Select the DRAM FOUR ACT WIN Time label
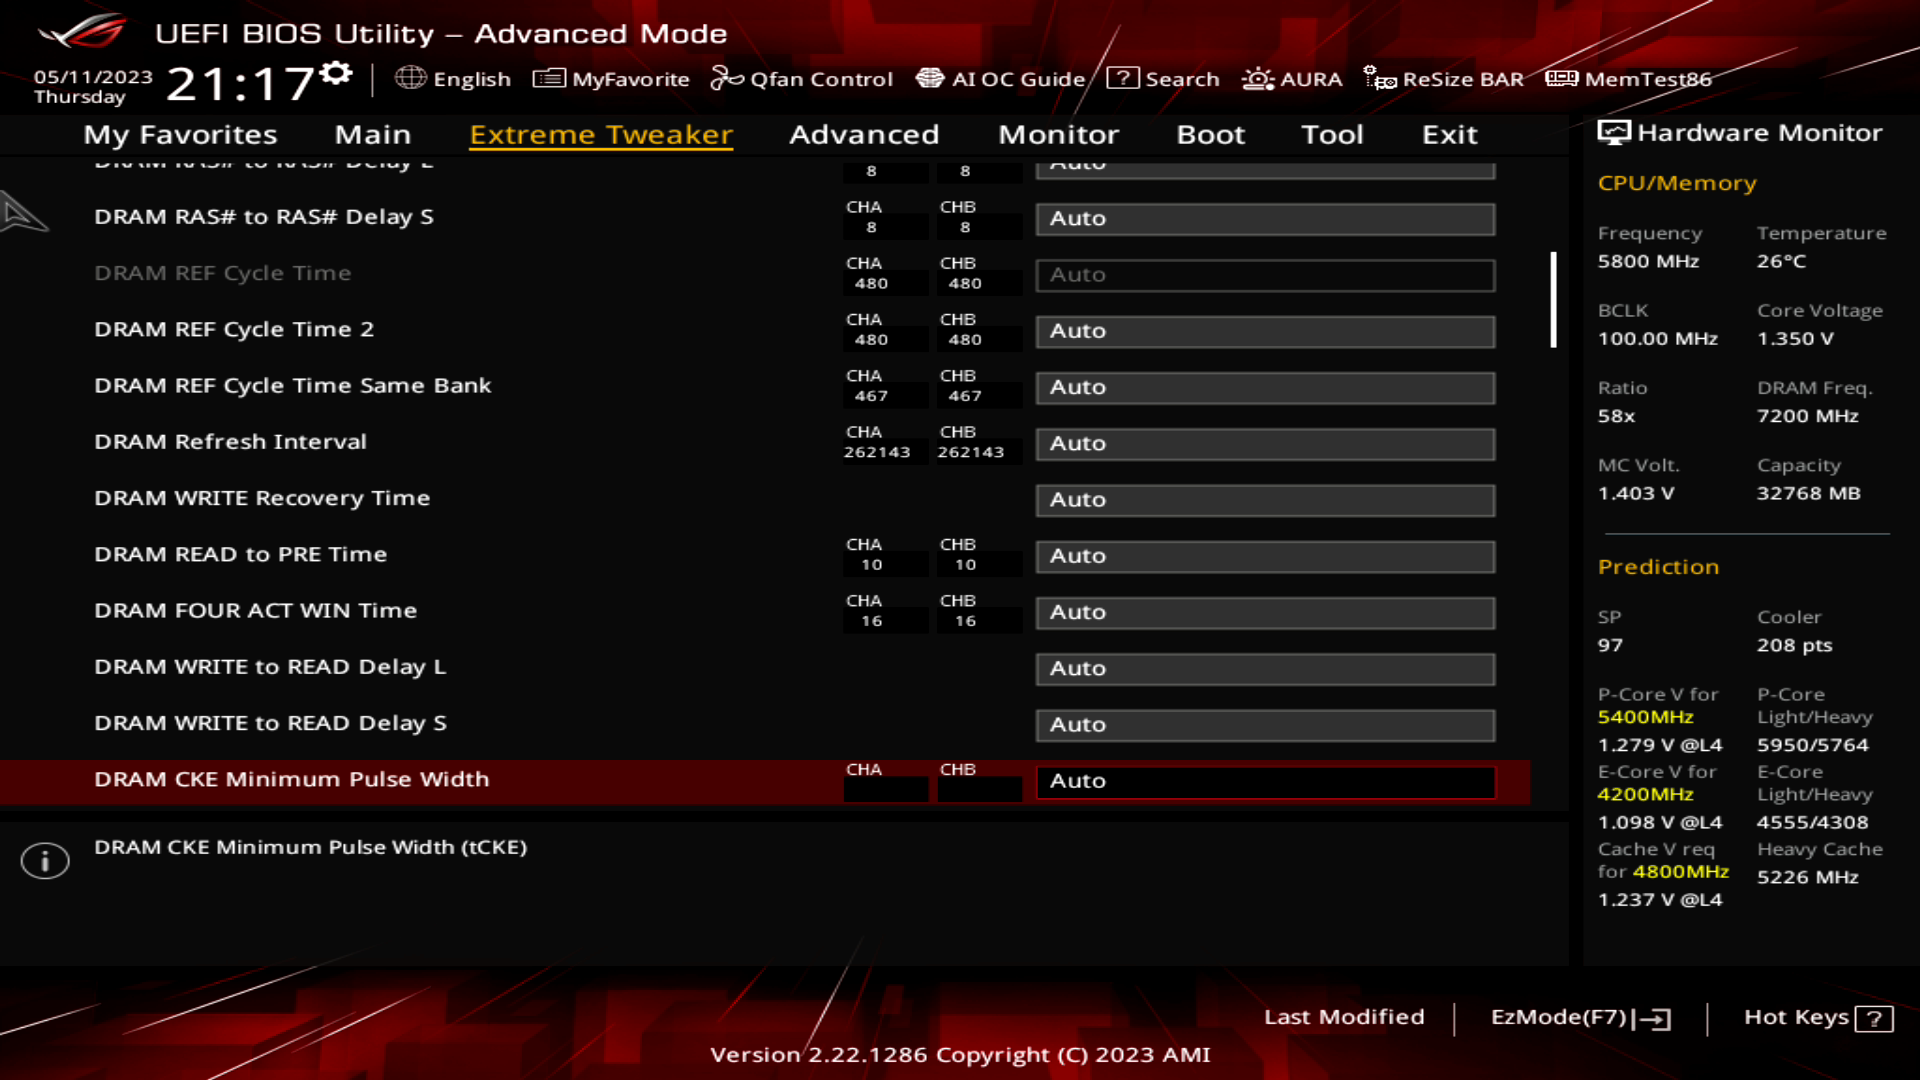The width and height of the screenshot is (1920, 1080). [x=255, y=611]
